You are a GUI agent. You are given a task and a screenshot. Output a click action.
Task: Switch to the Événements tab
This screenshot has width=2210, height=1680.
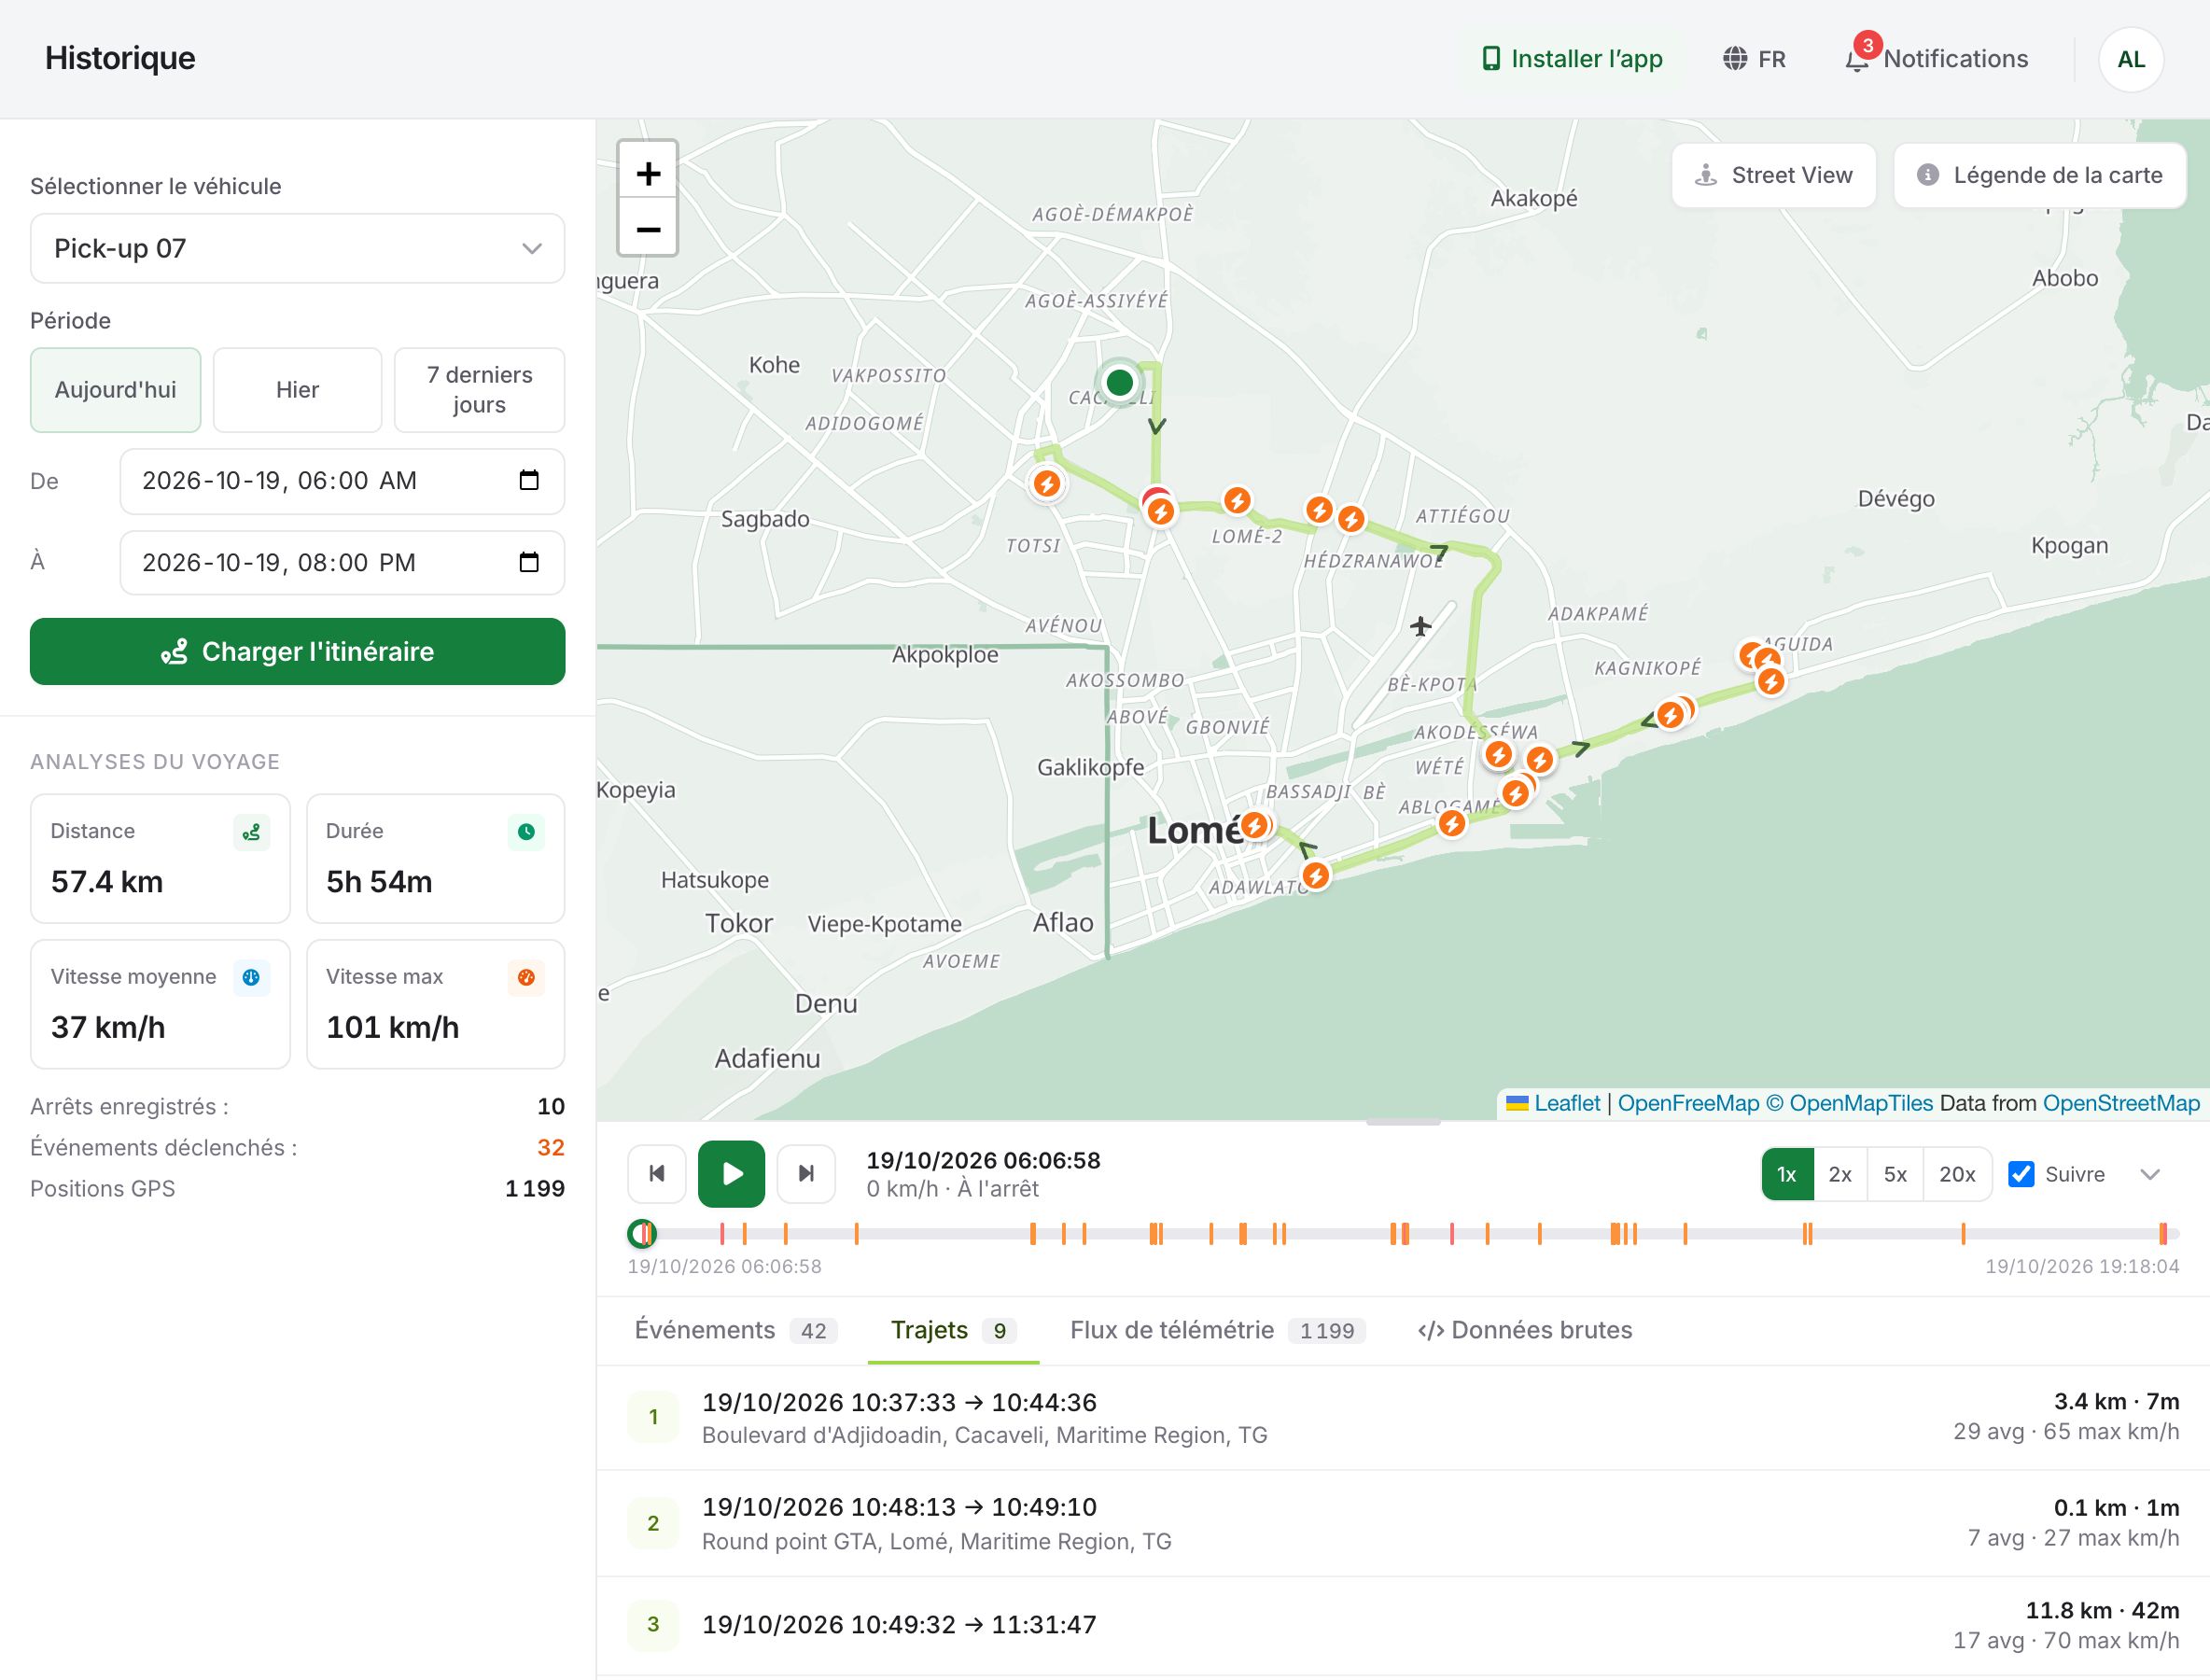tap(735, 1330)
